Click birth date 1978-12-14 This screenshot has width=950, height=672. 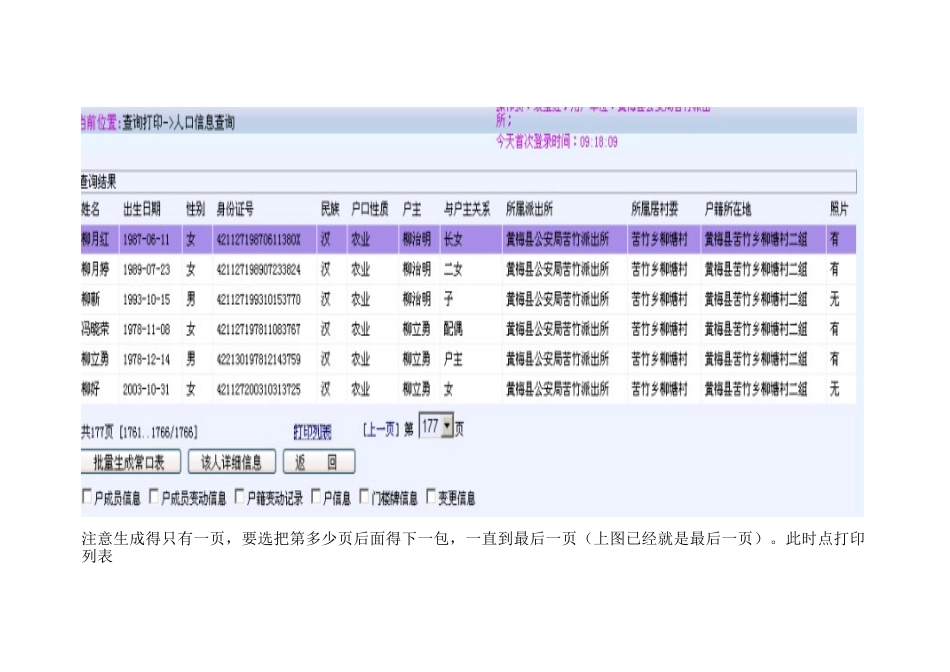point(147,359)
